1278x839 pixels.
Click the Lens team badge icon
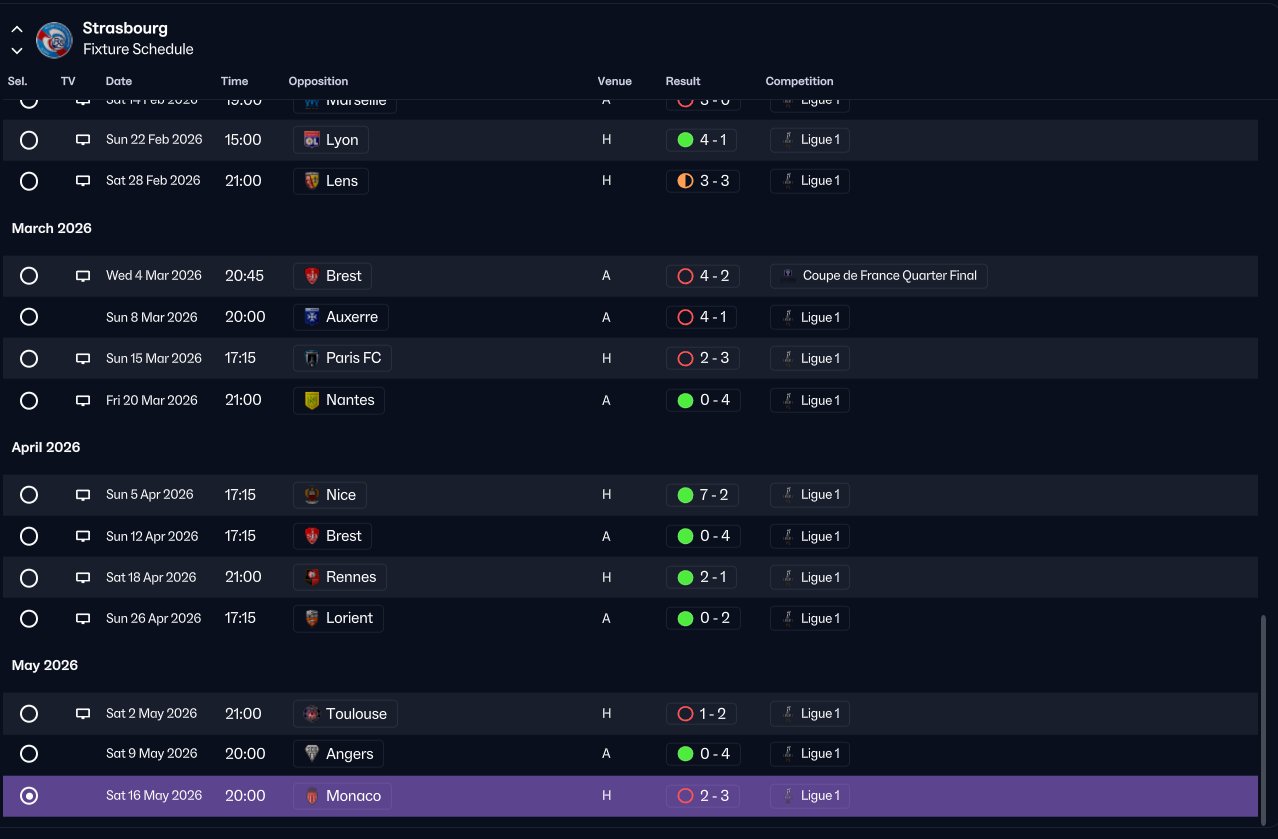[311, 181]
